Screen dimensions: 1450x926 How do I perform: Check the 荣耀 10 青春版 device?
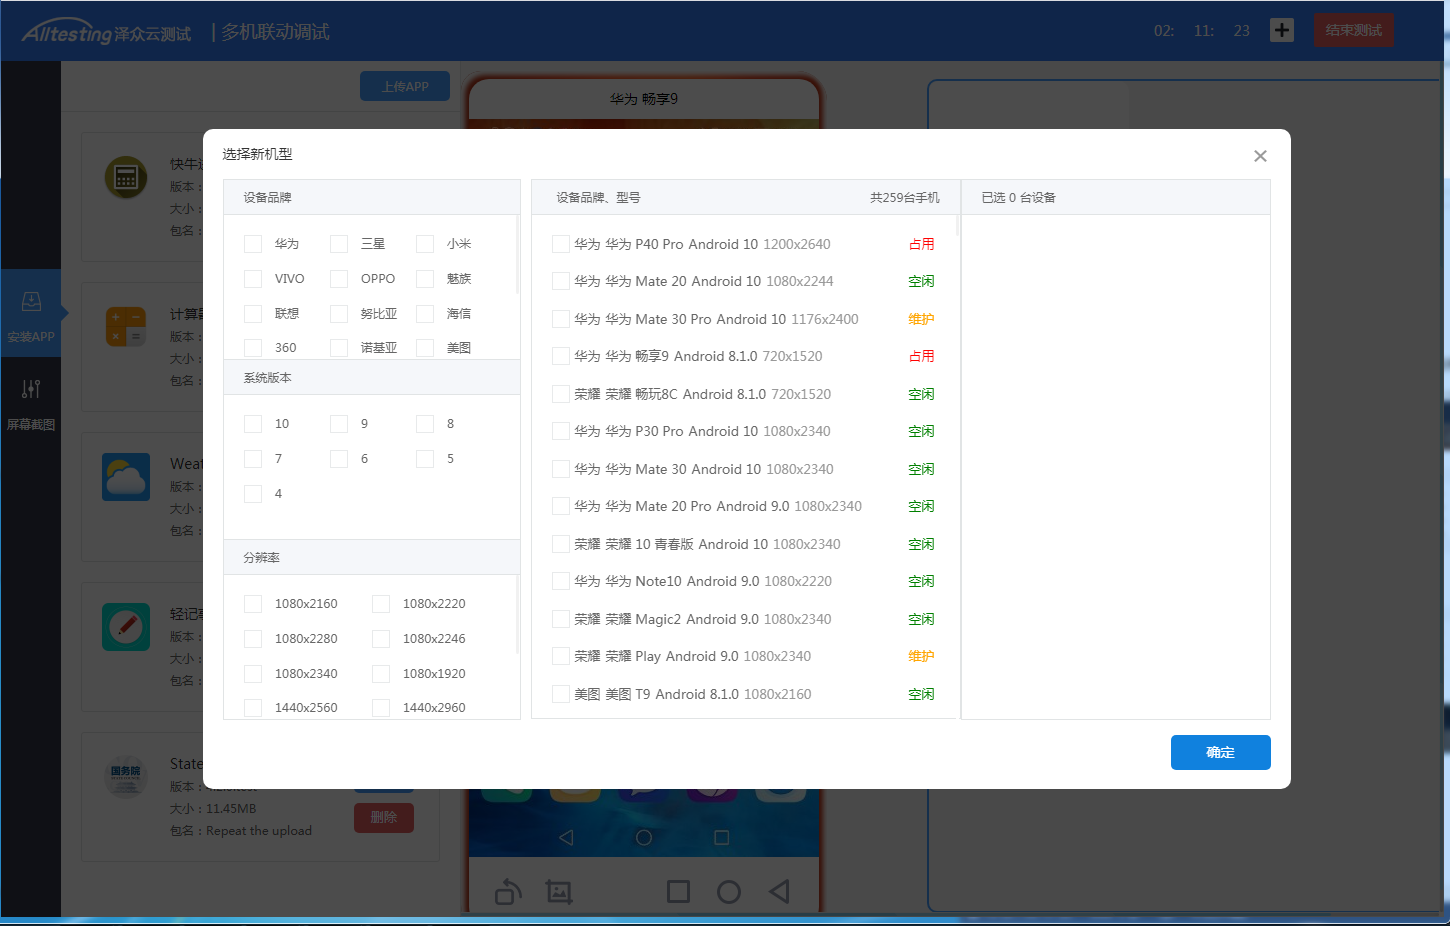pyautogui.click(x=561, y=545)
